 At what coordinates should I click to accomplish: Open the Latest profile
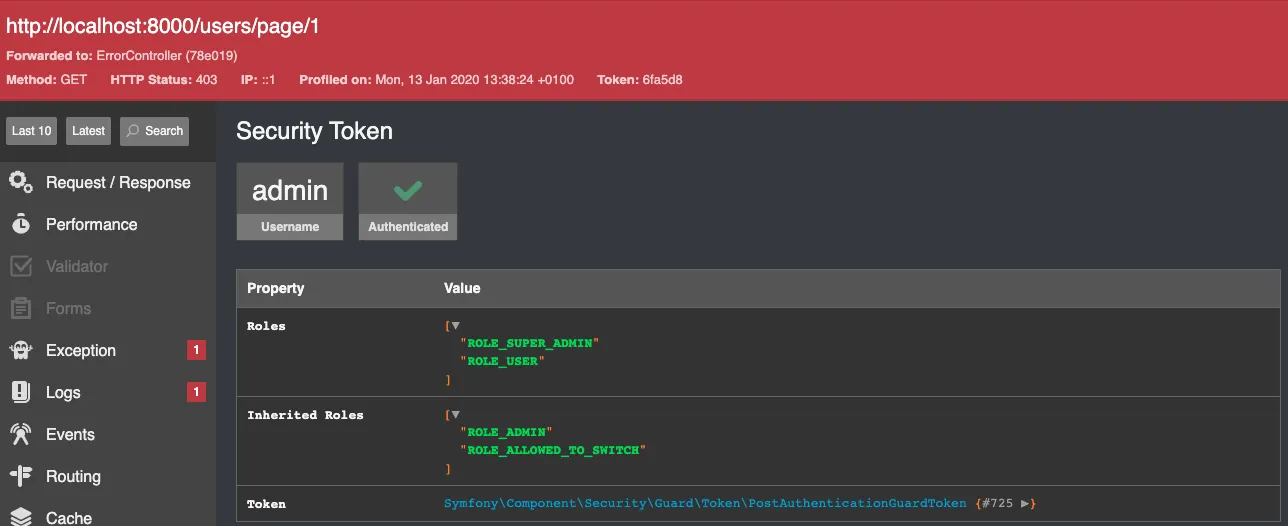[89, 131]
